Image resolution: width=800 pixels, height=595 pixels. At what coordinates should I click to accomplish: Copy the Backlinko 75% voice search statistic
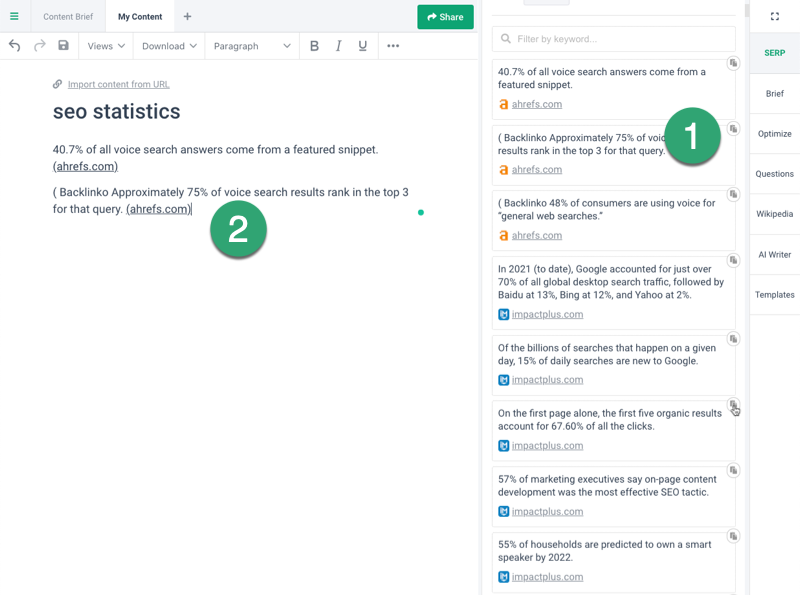point(733,129)
